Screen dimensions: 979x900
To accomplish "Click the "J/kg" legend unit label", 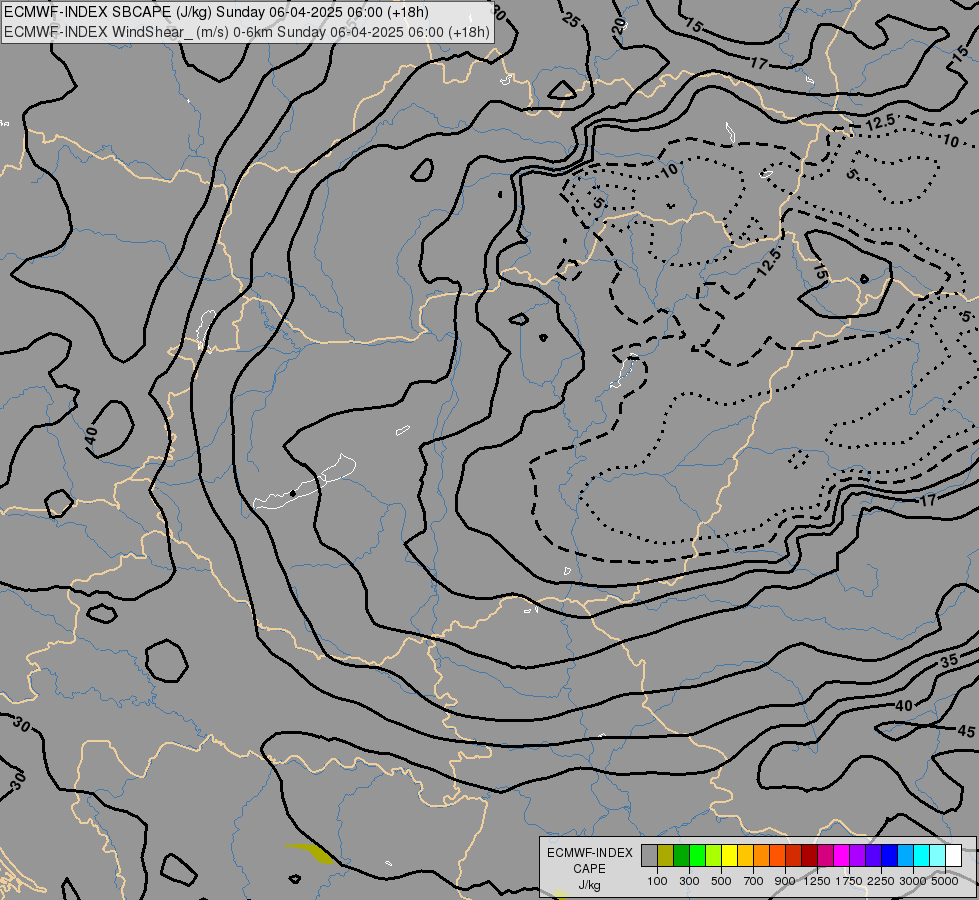I will [589, 885].
